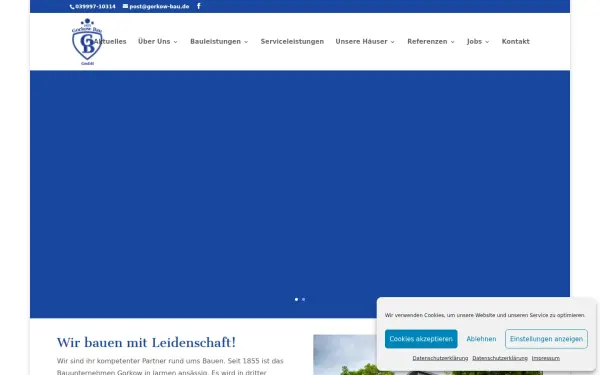The image size is (600, 375).
Task: Click paragraph starting Wir sind ihr kompetenter Partner
Action: (x=170, y=366)
